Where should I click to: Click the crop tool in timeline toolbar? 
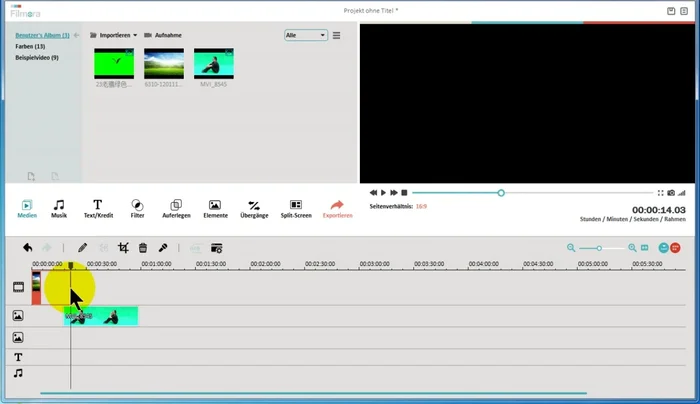pos(123,247)
